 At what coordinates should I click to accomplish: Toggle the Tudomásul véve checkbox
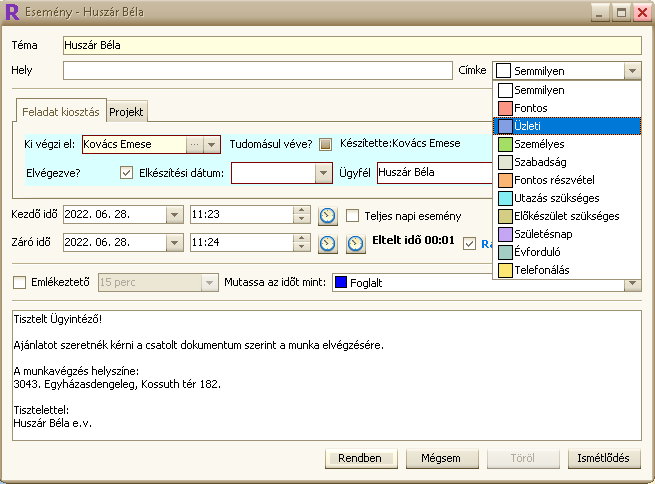pyautogui.click(x=325, y=145)
